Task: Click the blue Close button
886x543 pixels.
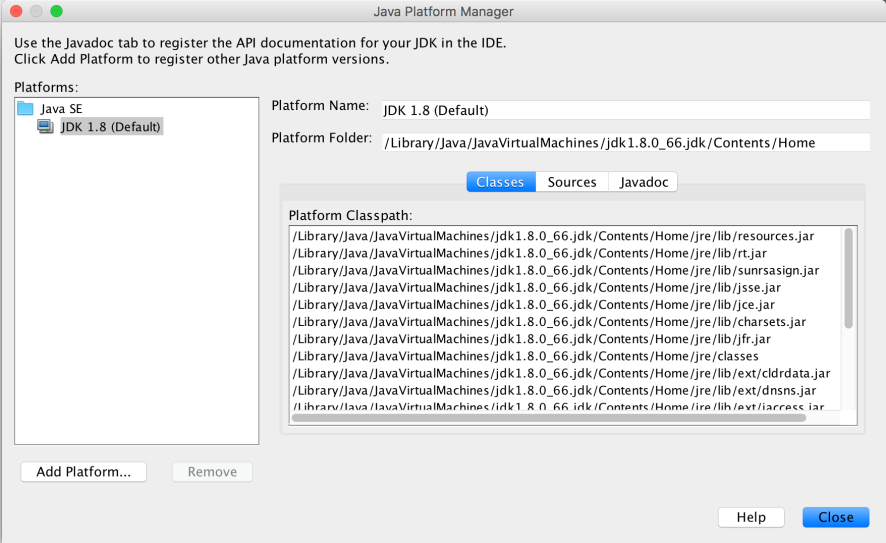Action: [x=836, y=517]
